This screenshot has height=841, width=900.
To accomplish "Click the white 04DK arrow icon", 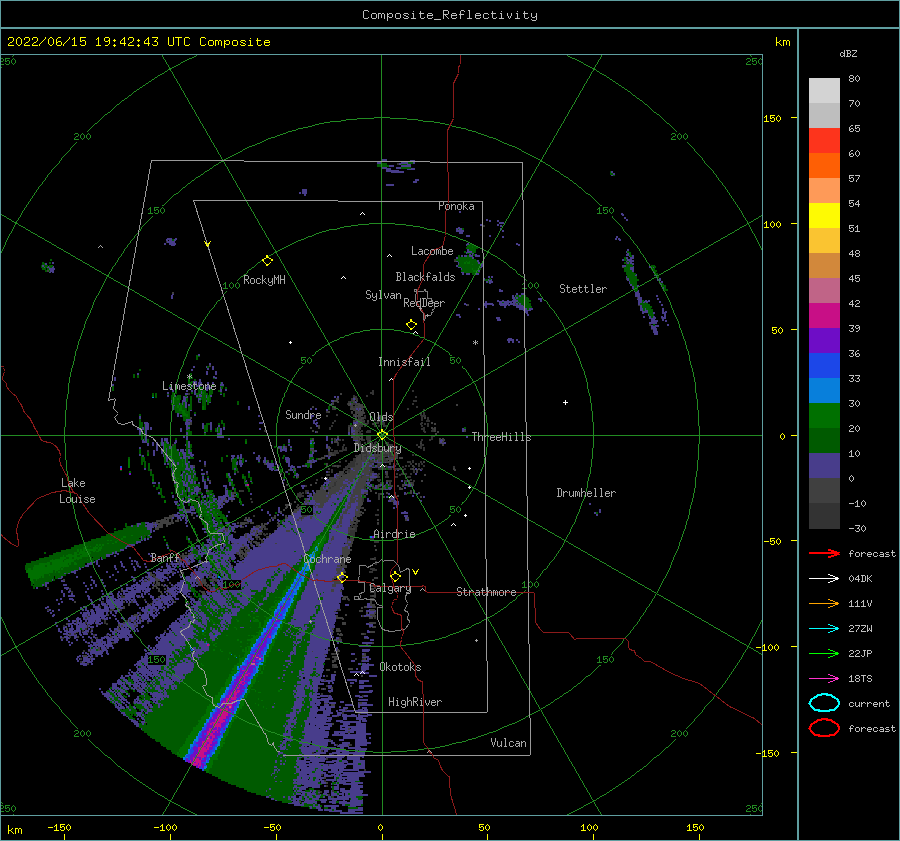I will coord(824,579).
